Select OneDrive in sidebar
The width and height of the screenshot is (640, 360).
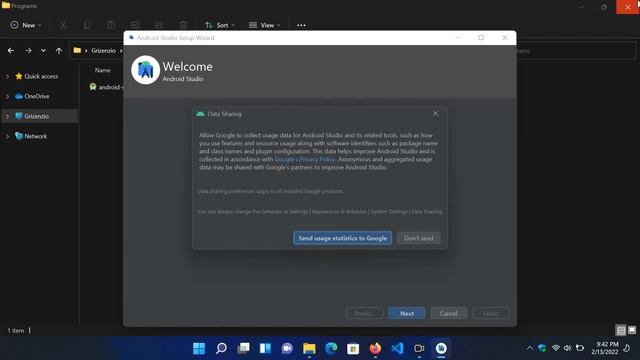pos(37,96)
